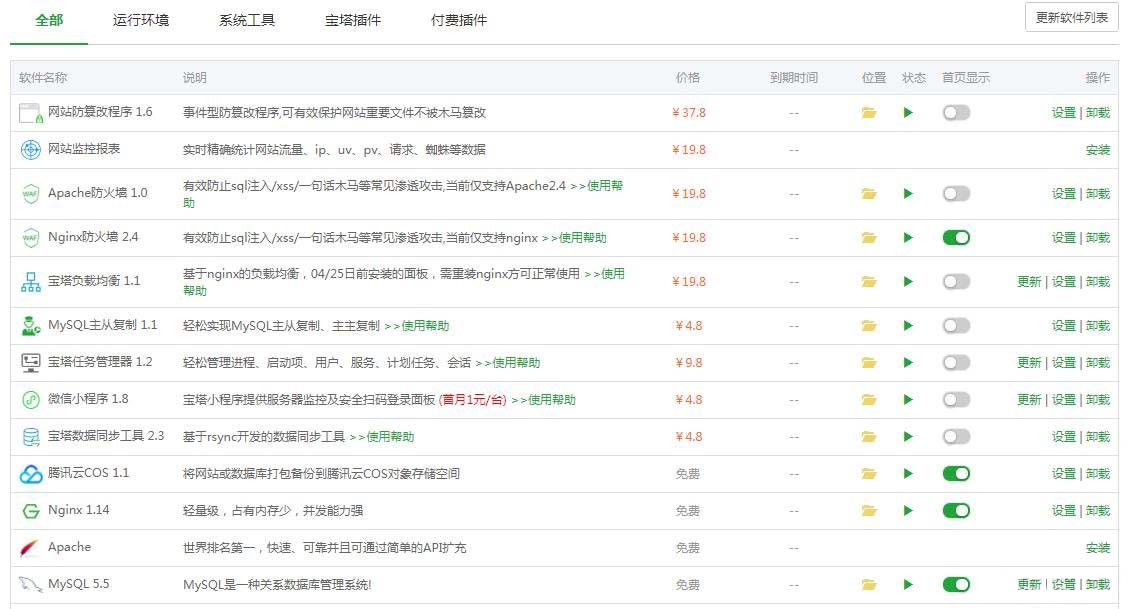
Task: Open folder icon for MySQL 5.5
Action: click(x=869, y=585)
